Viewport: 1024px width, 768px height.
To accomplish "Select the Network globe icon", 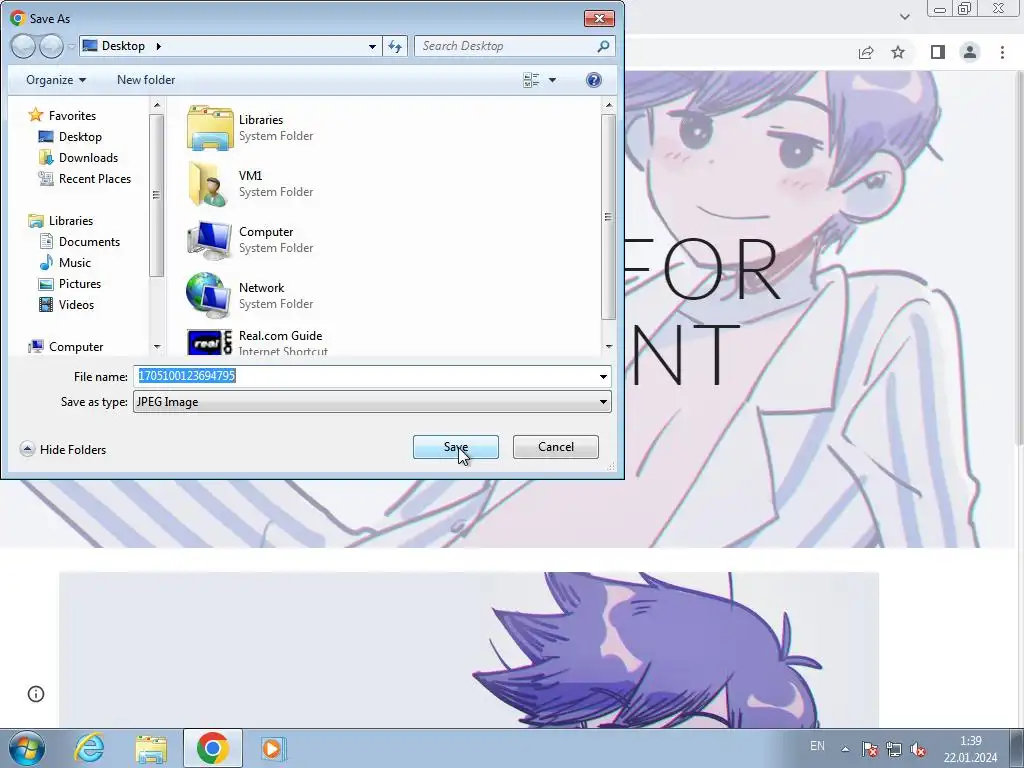I will tap(208, 296).
